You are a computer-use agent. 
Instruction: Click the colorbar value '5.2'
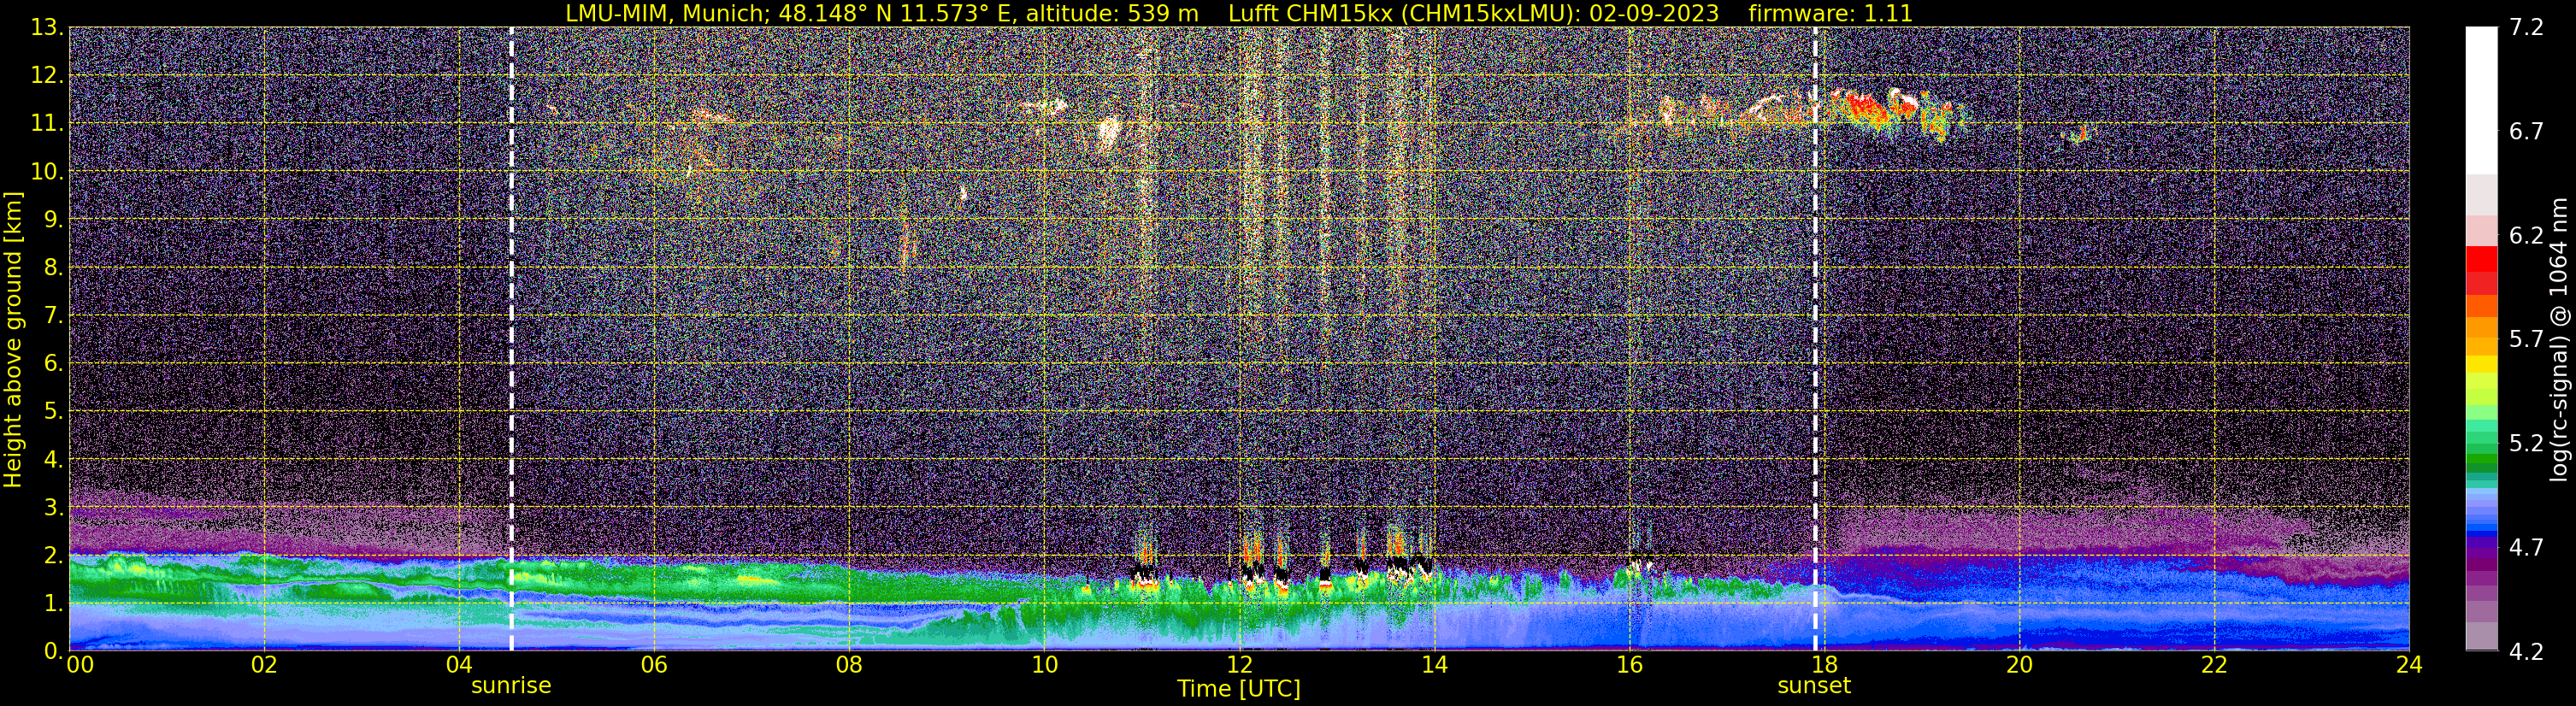(x=2526, y=443)
